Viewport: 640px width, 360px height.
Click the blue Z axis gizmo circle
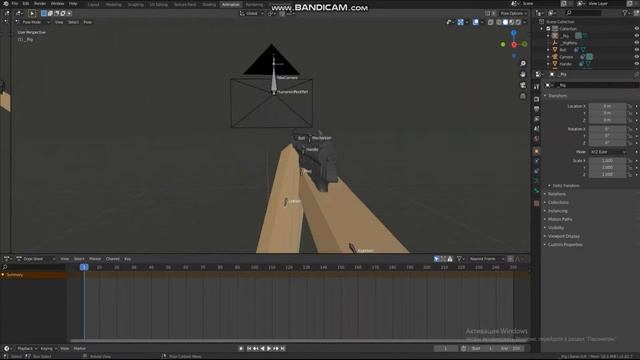[514, 33]
